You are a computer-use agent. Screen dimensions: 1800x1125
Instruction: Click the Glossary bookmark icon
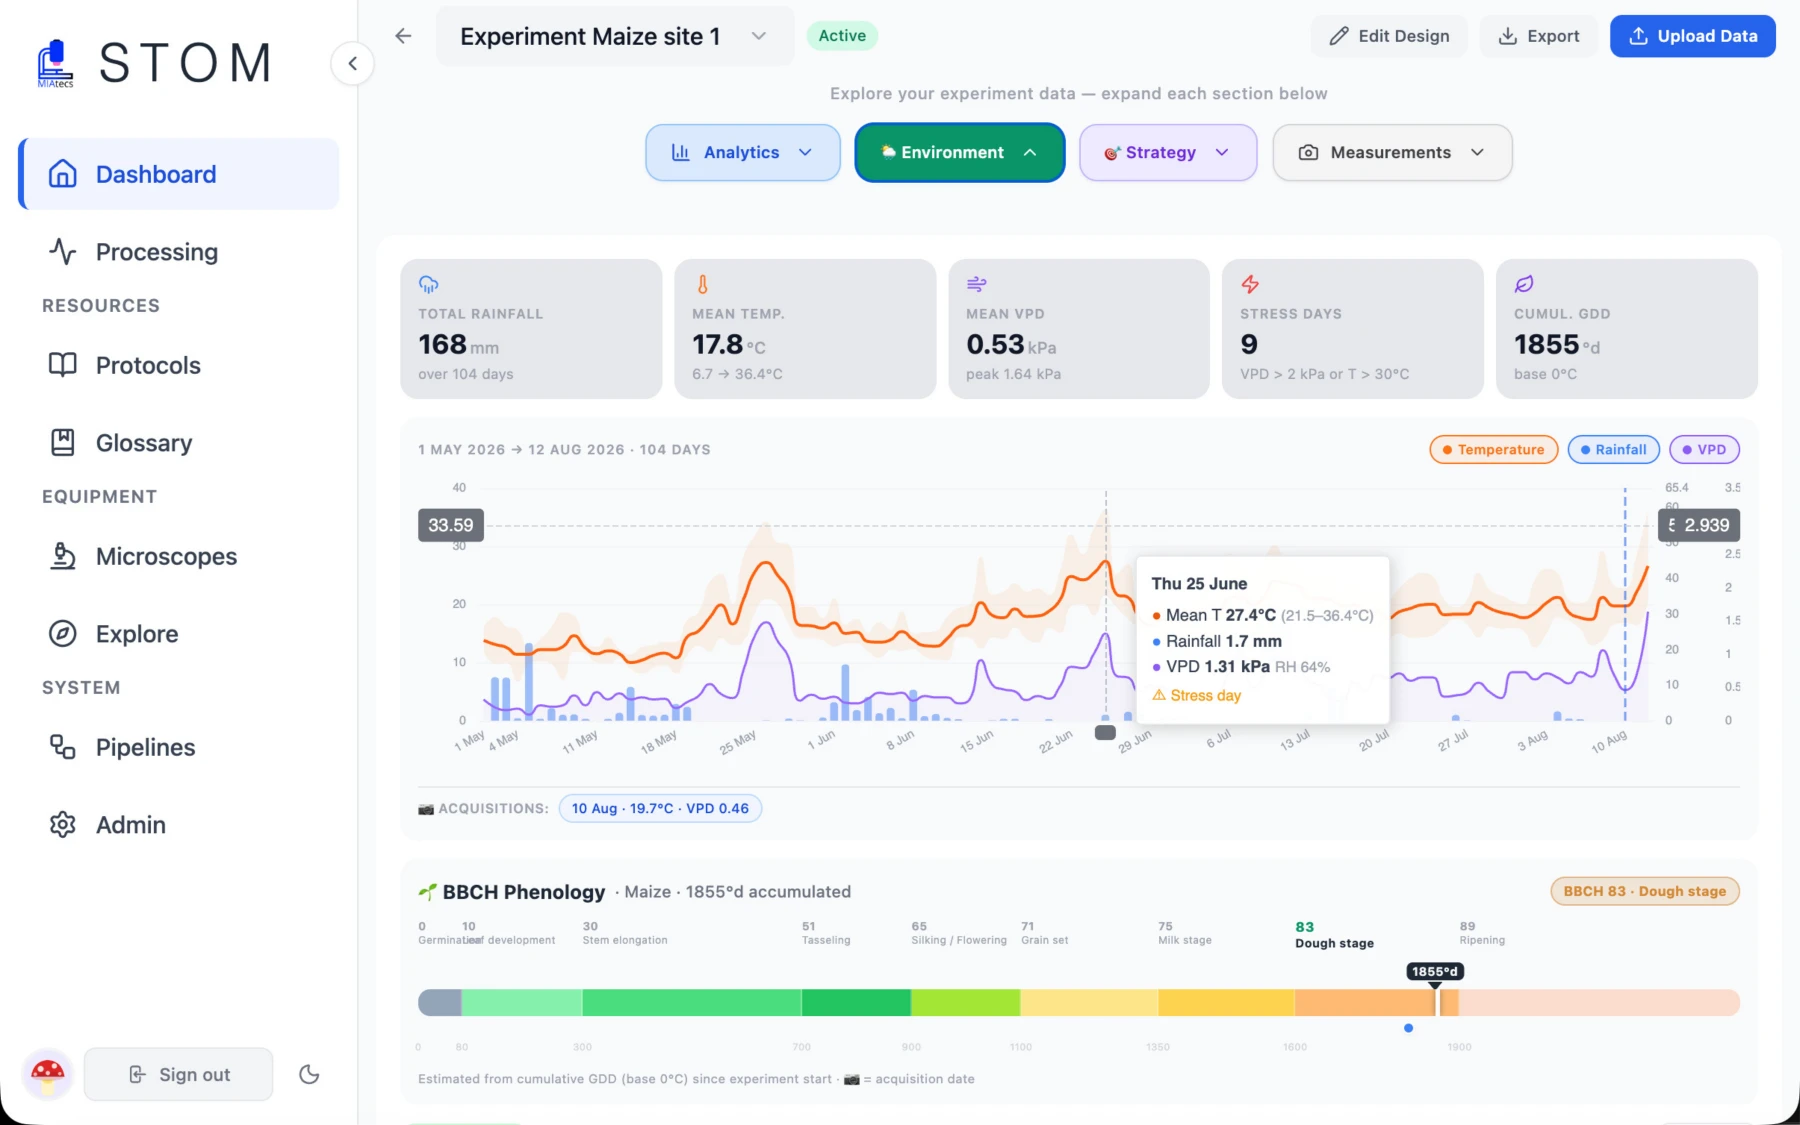pyautogui.click(x=63, y=442)
